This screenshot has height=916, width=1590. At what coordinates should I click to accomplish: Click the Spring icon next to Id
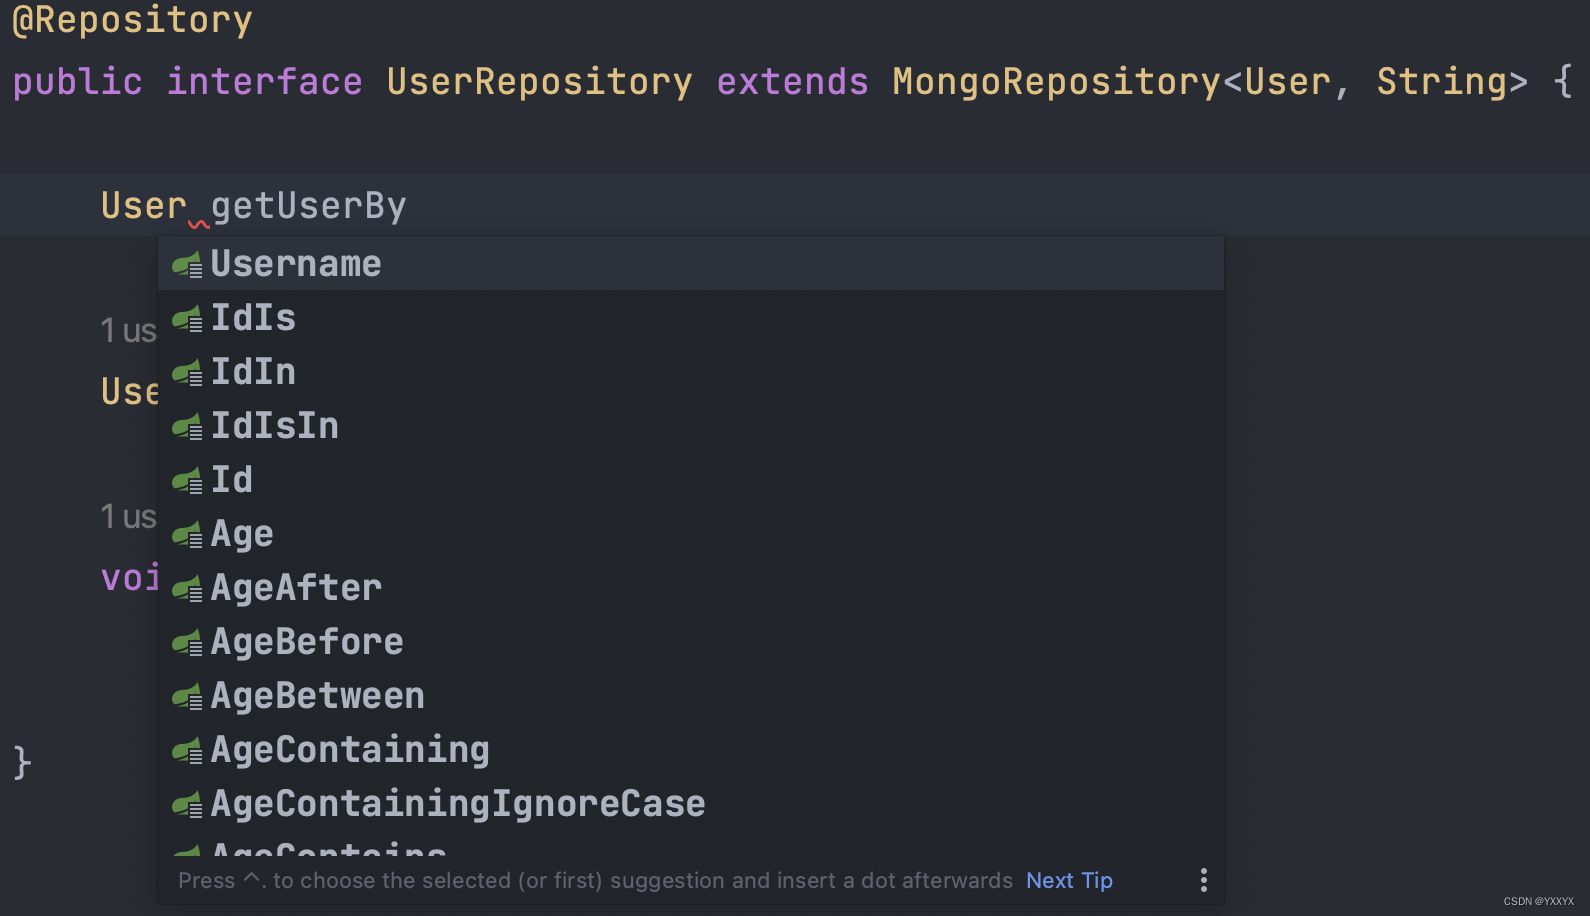tap(187, 481)
